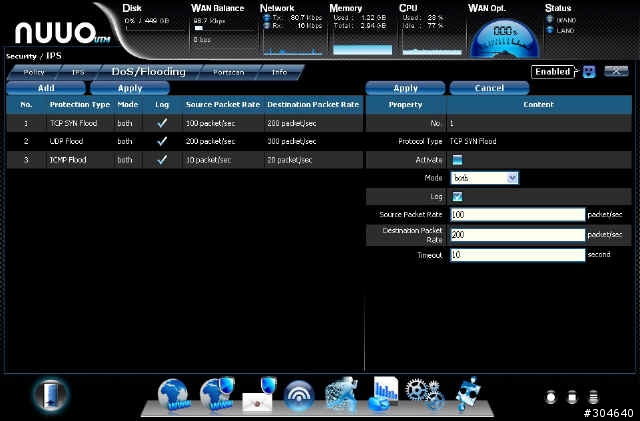Switch to the IPS tab
The image size is (640, 421).
pyautogui.click(x=78, y=72)
